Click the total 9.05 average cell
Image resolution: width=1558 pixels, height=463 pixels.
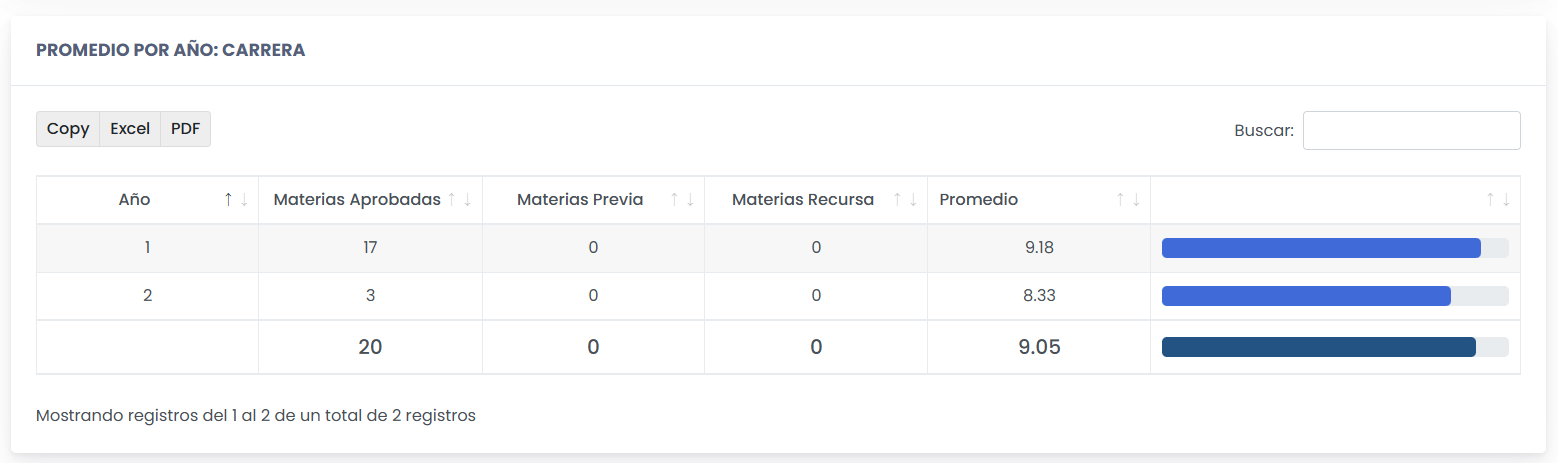point(1039,347)
